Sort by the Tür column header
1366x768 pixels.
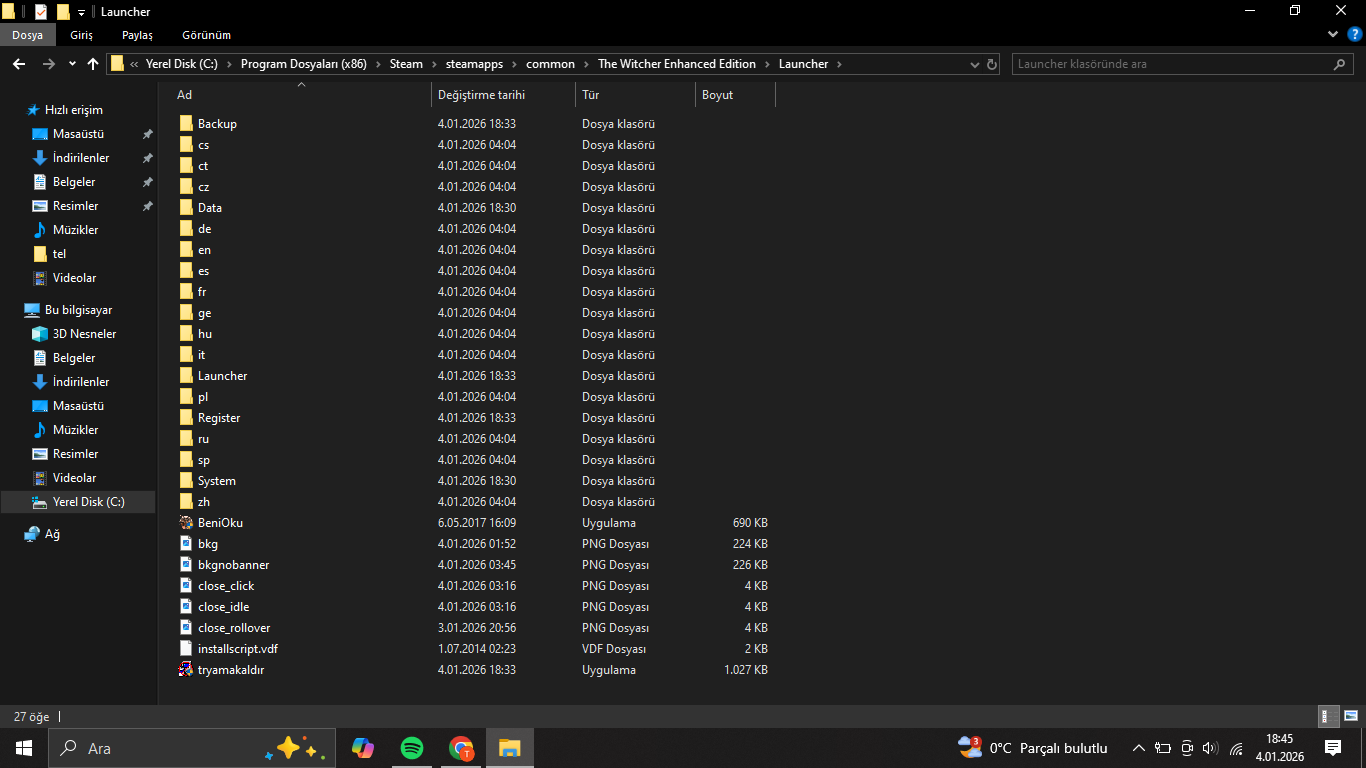tap(635, 95)
